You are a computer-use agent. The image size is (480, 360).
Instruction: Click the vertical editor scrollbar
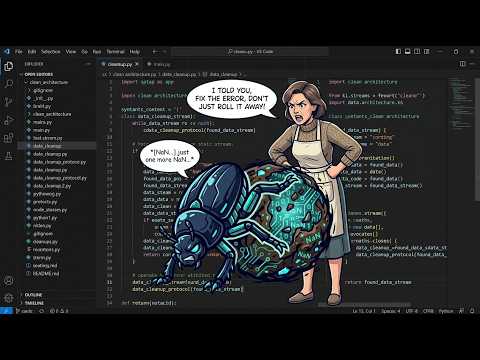(x=477, y=140)
